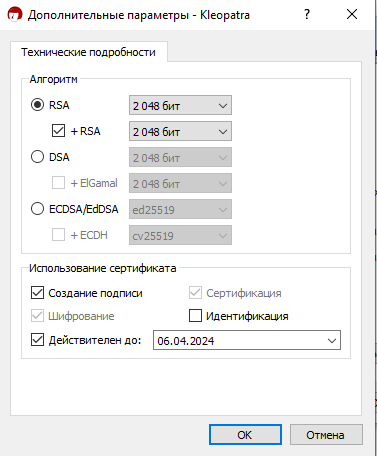Click the date field showing 06.04.2024
This screenshot has height=456, width=377.
click(x=247, y=340)
